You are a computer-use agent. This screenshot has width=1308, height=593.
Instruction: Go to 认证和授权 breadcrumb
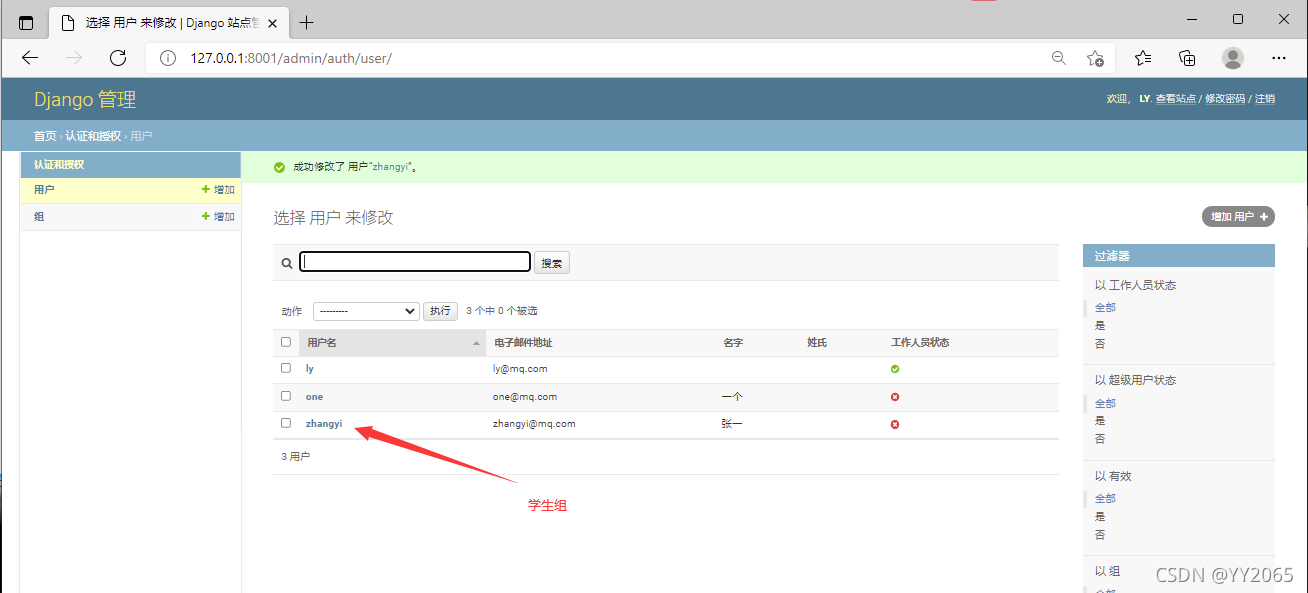[x=93, y=136]
